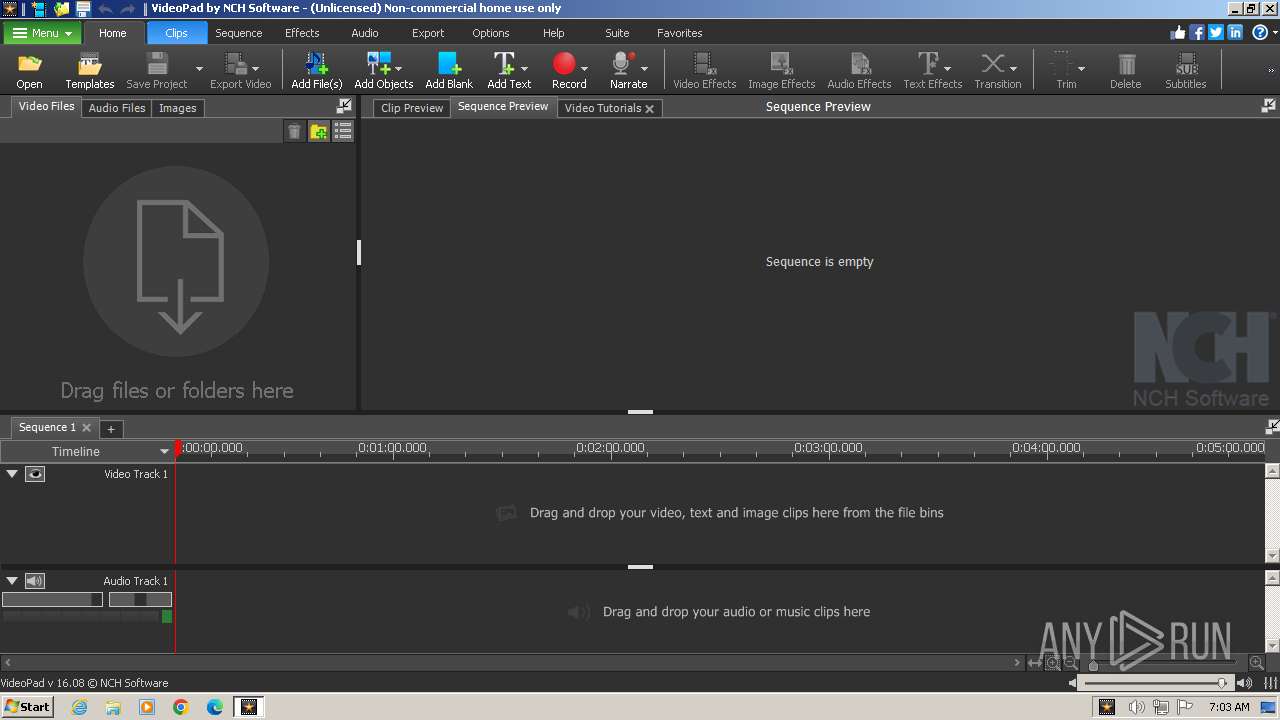Expand the Transition dropdown arrow
Viewport: 1280px width, 720px height.
coord(1013,69)
